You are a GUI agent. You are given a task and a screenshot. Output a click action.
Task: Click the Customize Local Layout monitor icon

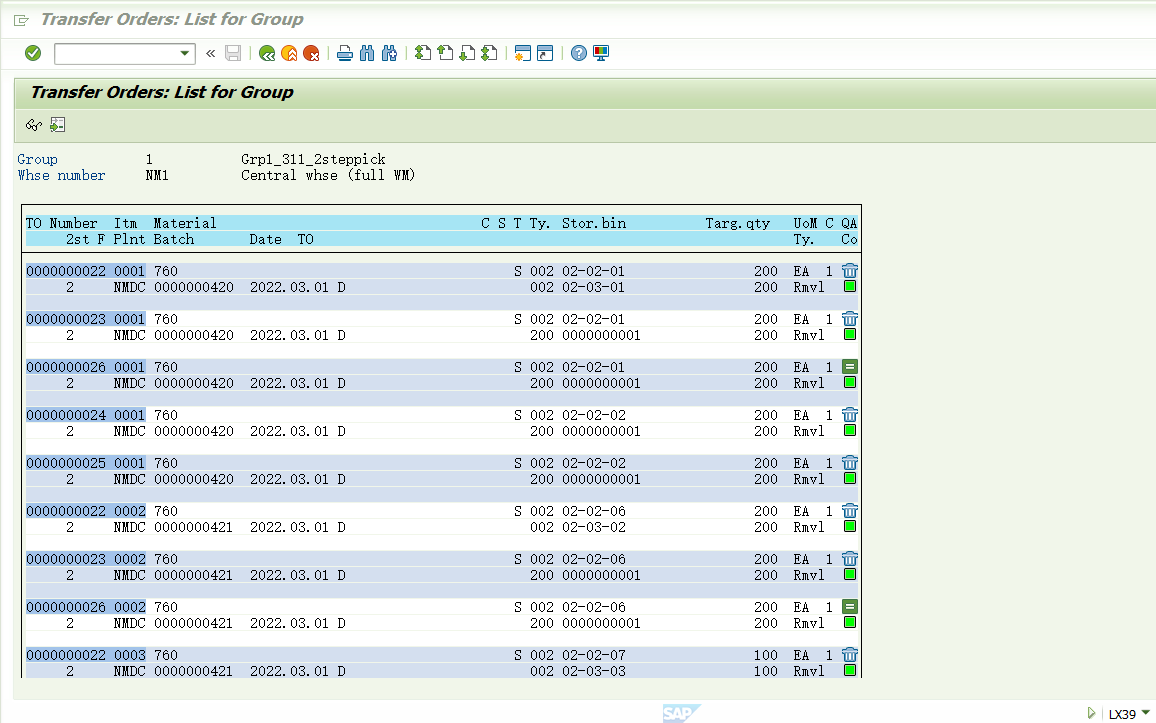point(601,53)
